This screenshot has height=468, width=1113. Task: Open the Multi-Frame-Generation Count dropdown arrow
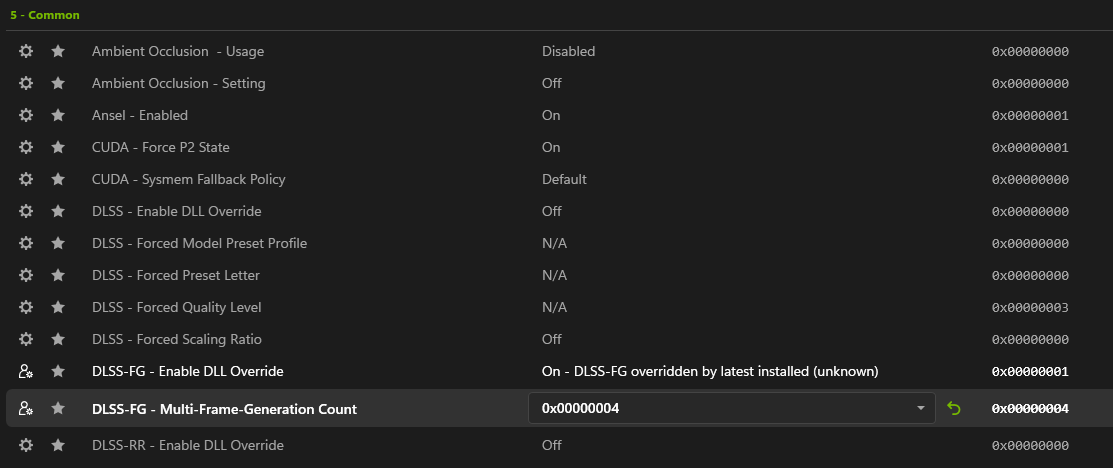[x=920, y=408]
